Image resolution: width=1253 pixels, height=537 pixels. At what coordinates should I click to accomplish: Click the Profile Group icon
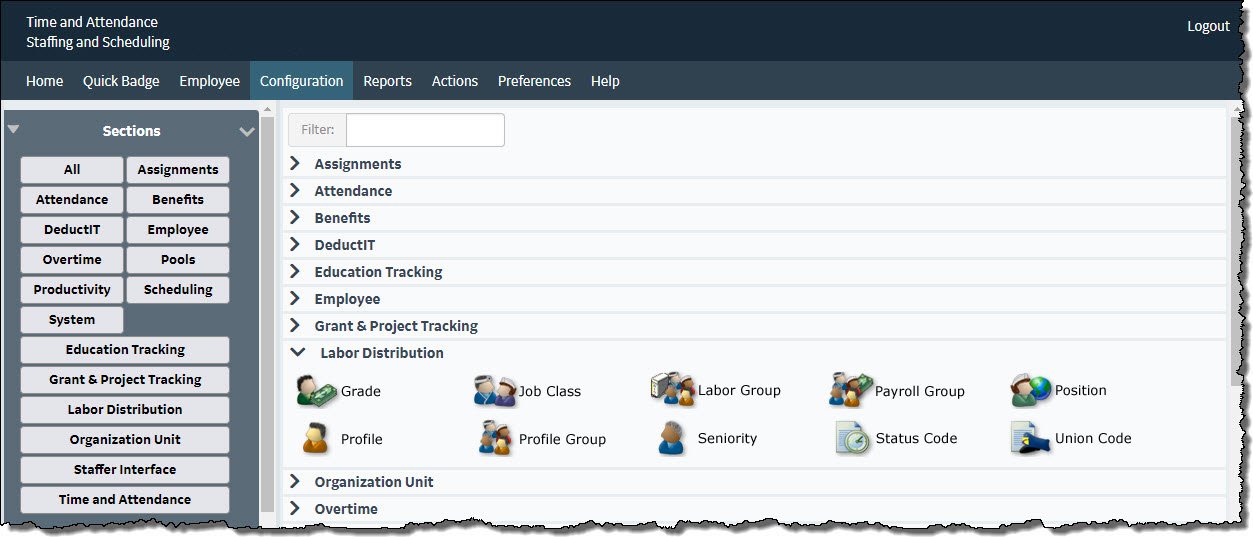pyautogui.click(x=495, y=438)
